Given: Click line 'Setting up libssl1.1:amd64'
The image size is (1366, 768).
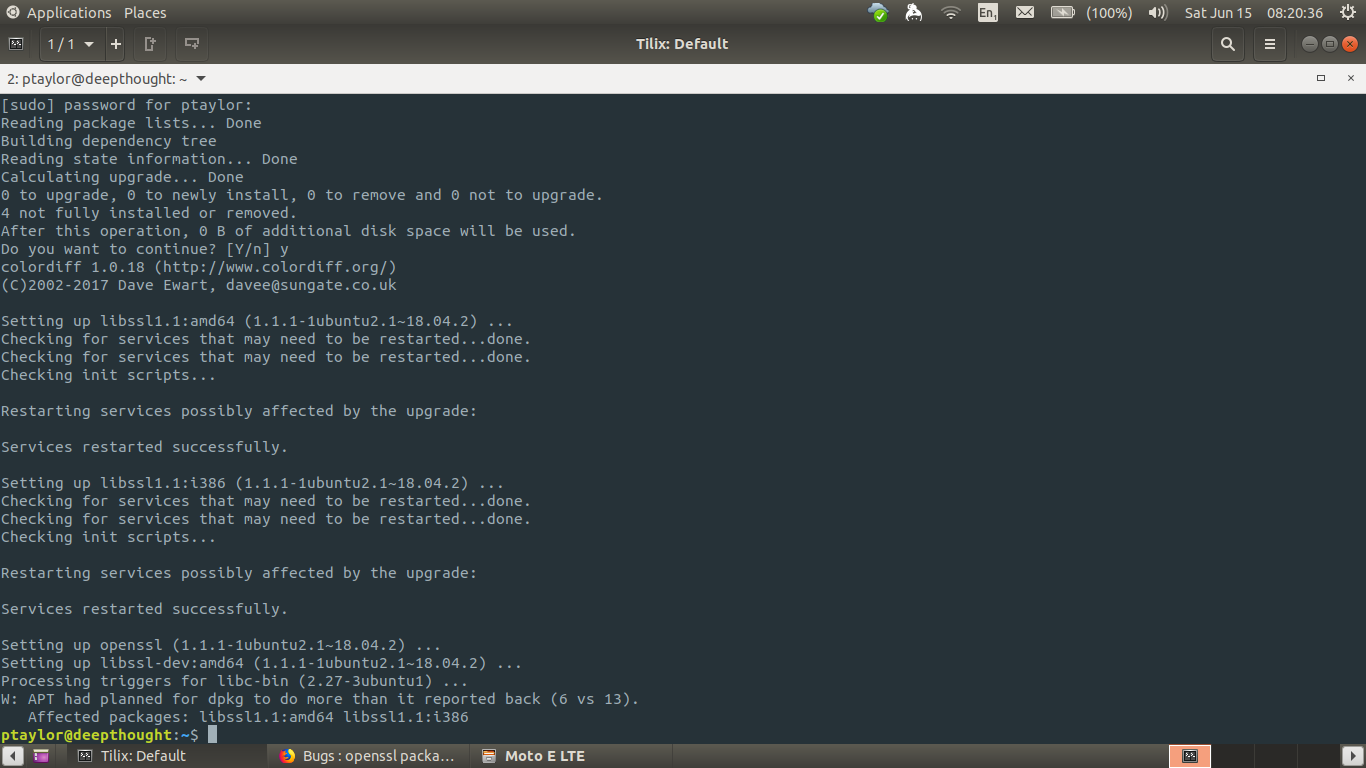Looking at the screenshot, I should pos(257,321).
